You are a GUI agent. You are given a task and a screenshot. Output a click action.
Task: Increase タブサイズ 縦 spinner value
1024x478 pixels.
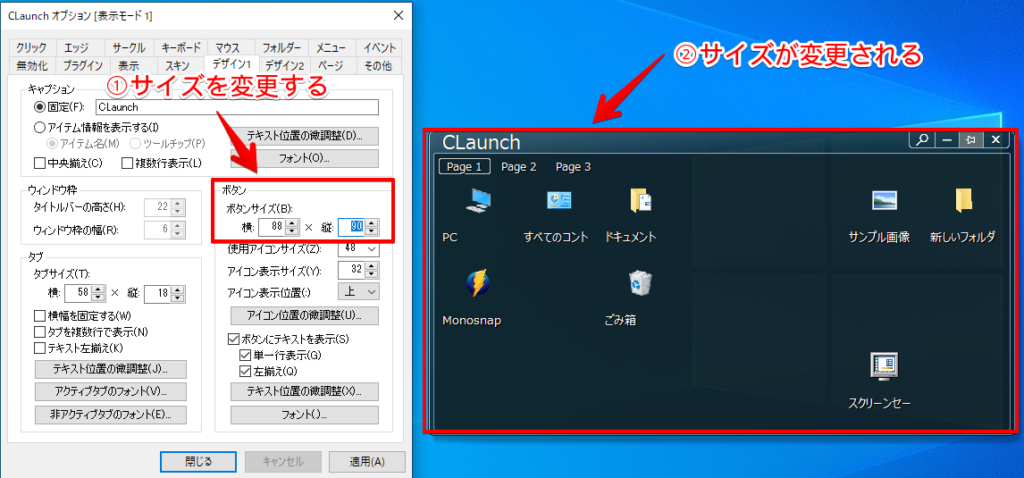tap(178, 289)
